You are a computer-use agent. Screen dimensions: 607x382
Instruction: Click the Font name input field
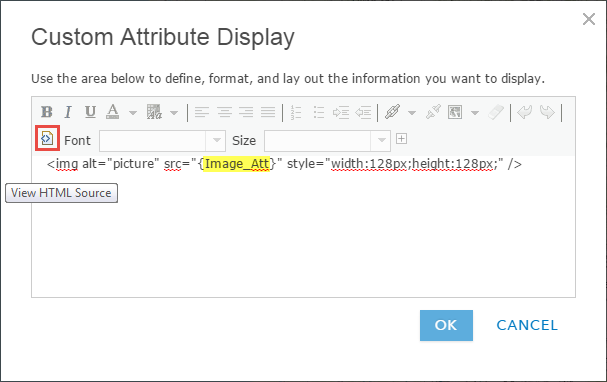tap(153, 141)
